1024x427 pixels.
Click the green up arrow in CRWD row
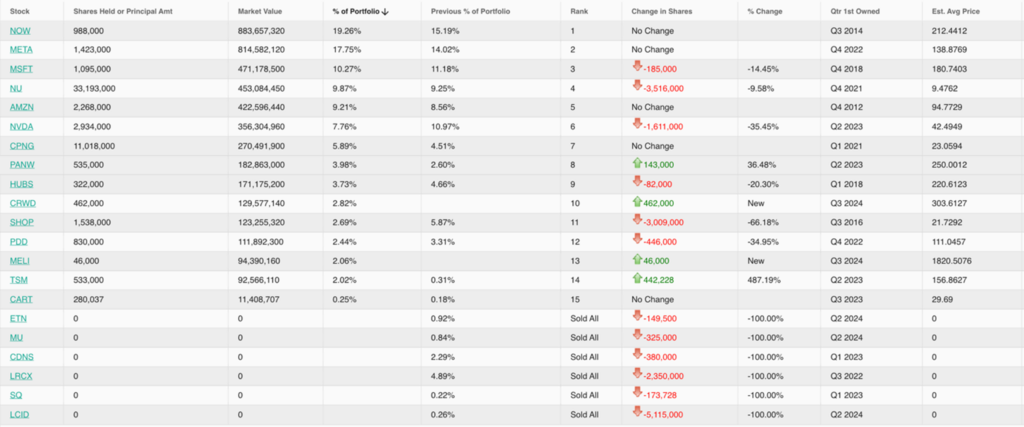[636, 202]
